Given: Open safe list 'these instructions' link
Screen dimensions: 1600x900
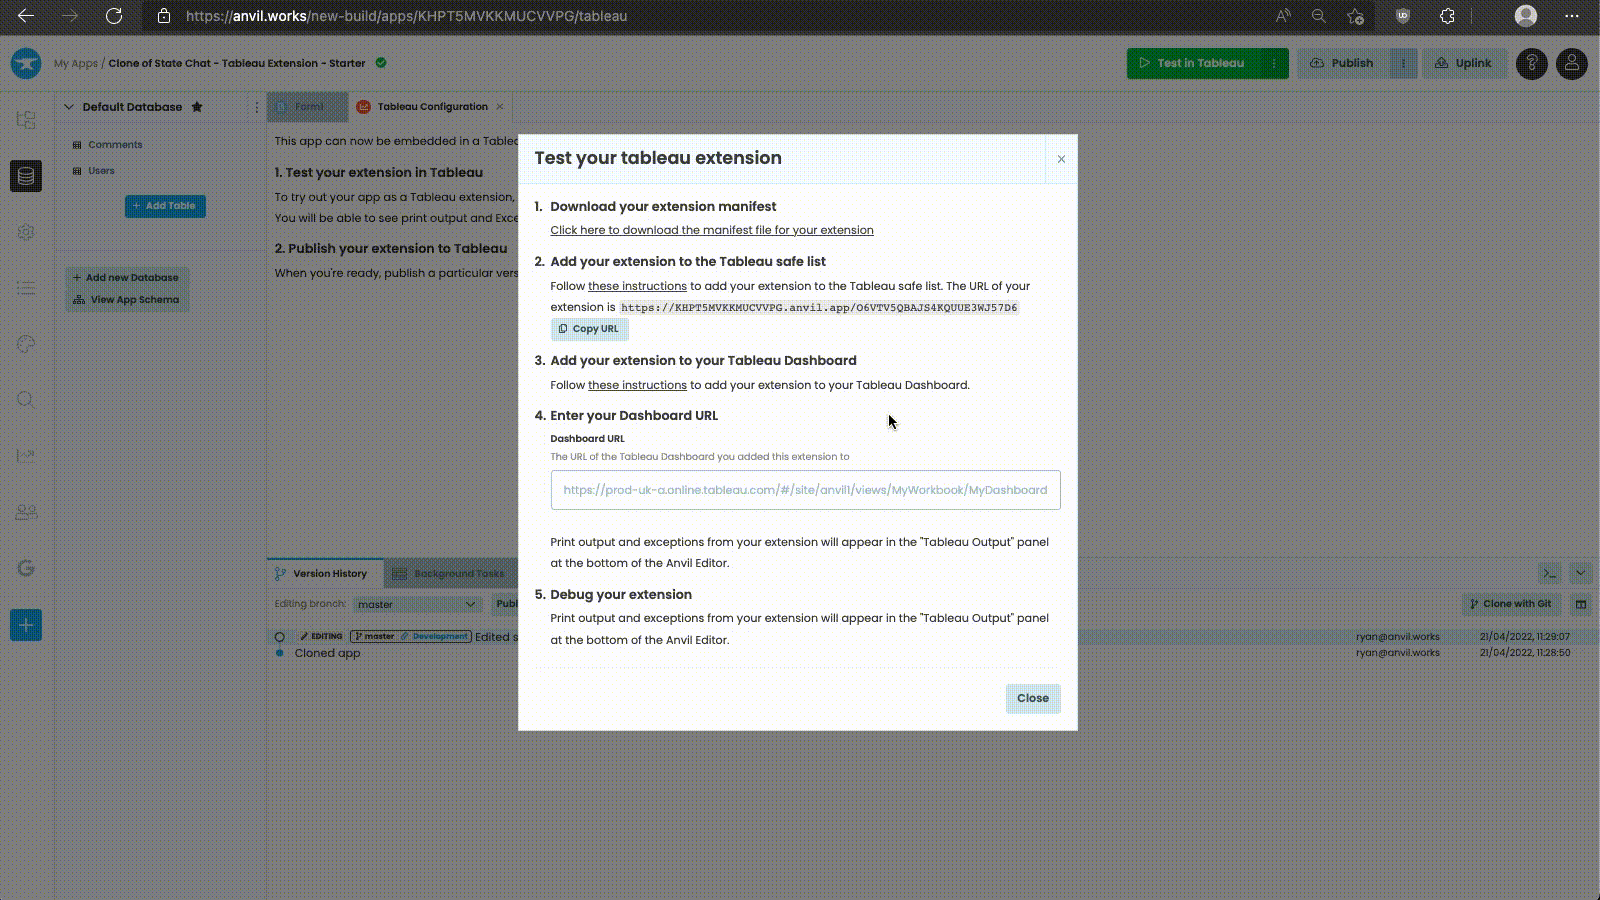Looking at the screenshot, I should tap(637, 286).
